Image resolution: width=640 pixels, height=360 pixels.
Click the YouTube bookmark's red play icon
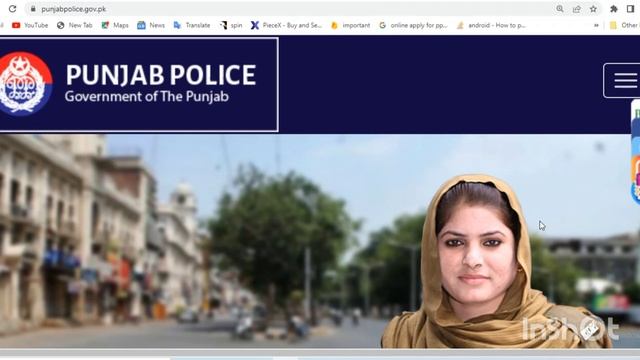(16, 25)
